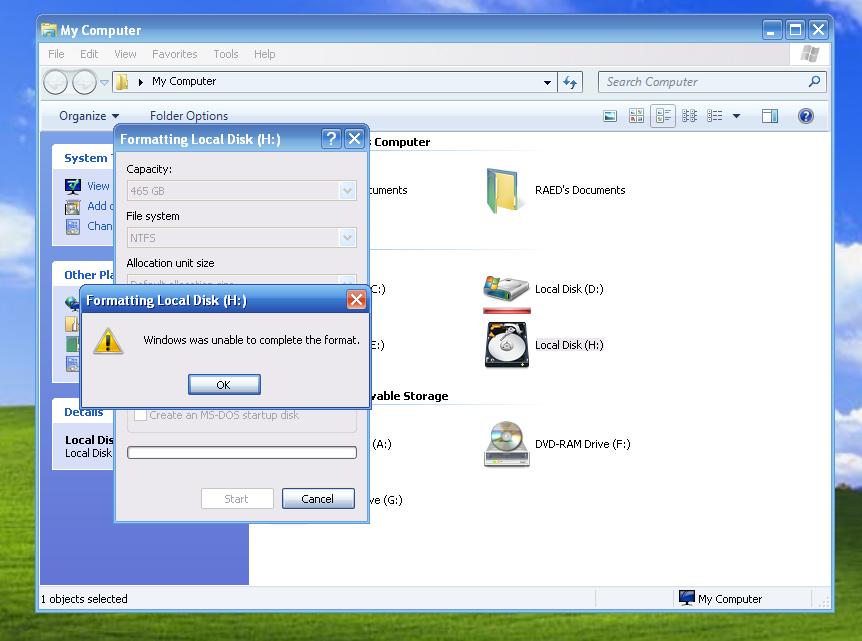The image size is (862, 641).
Task: Click the Local Disk (H:) label
Action: (x=569, y=345)
